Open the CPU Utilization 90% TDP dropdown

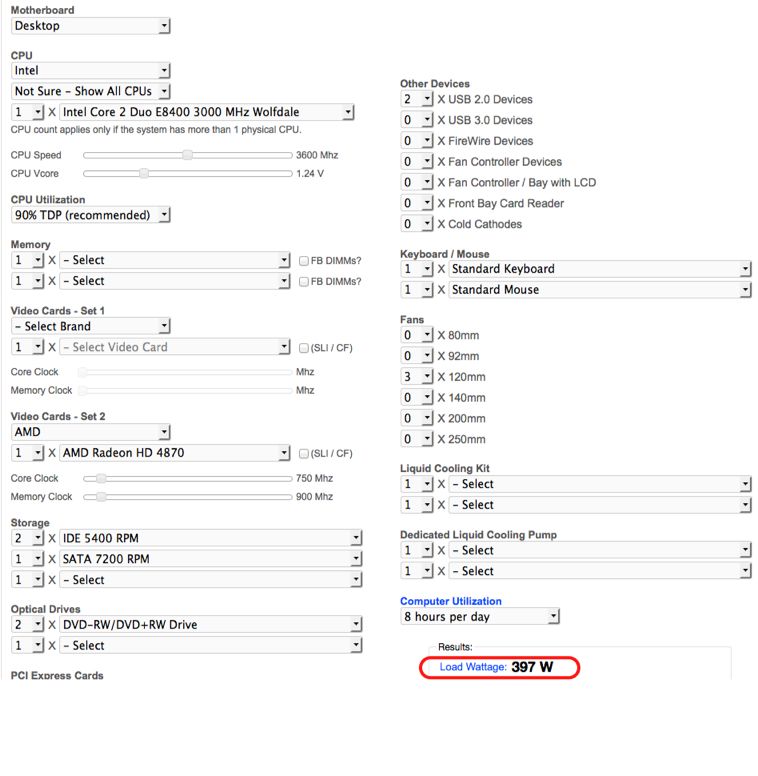click(x=91, y=215)
